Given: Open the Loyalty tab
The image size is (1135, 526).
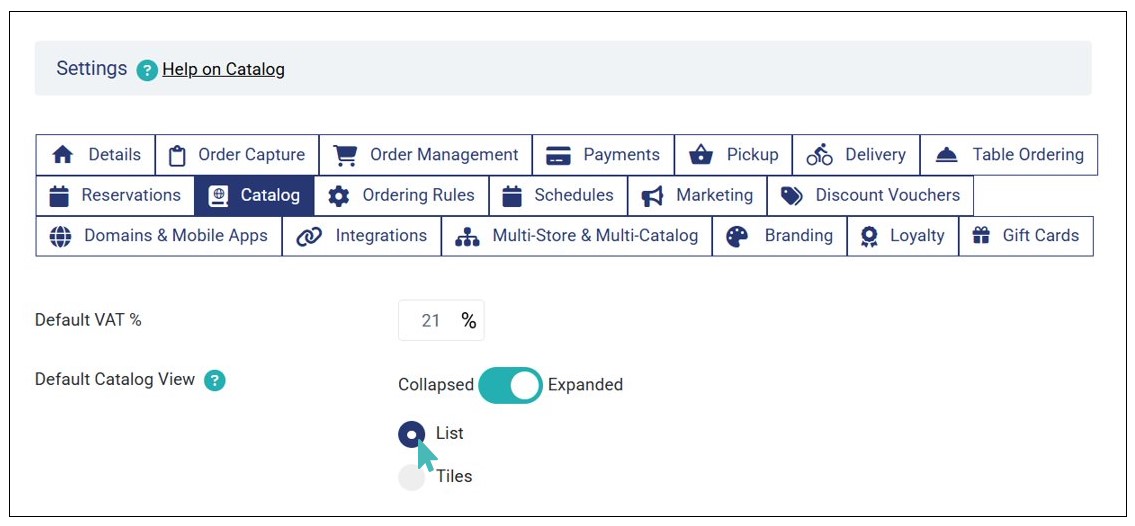Looking at the screenshot, I should pyautogui.click(x=903, y=236).
